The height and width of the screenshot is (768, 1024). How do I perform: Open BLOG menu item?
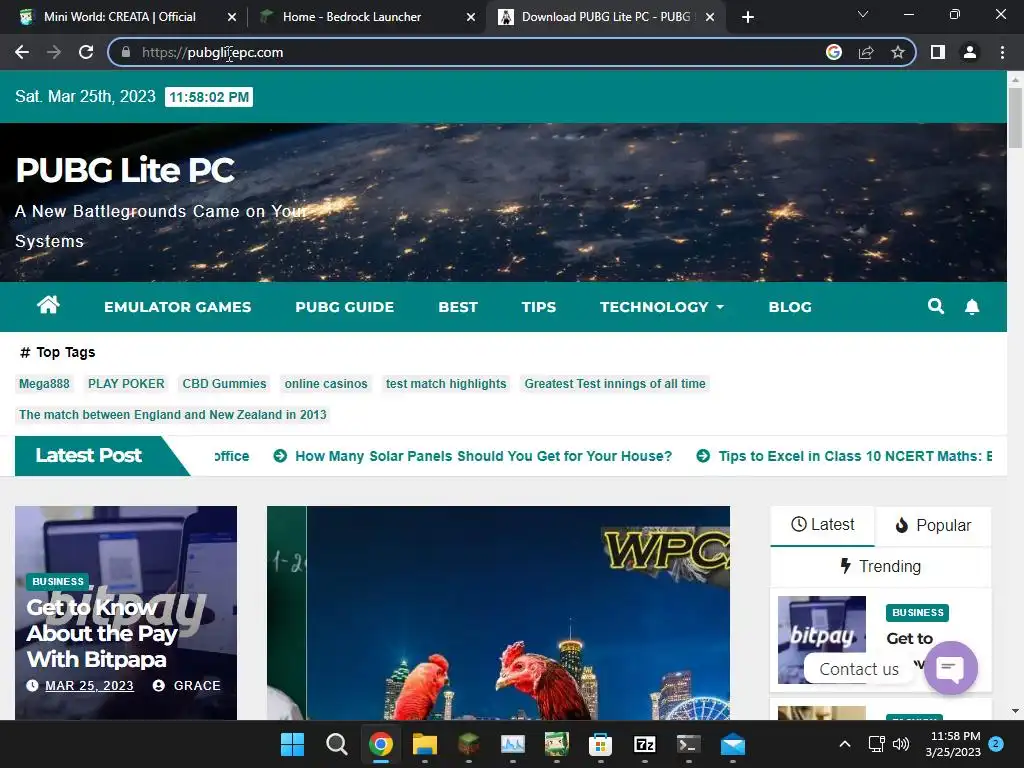(x=790, y=307)
